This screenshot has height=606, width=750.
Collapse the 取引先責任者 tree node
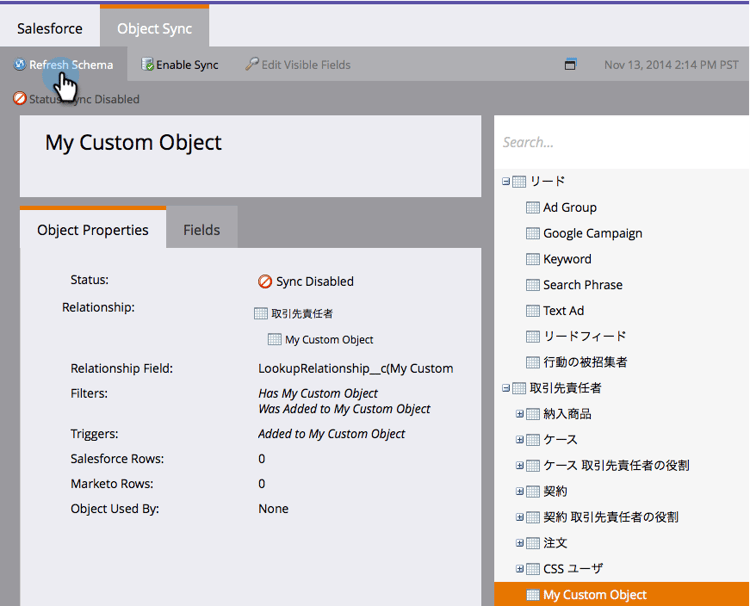(506, 388)
